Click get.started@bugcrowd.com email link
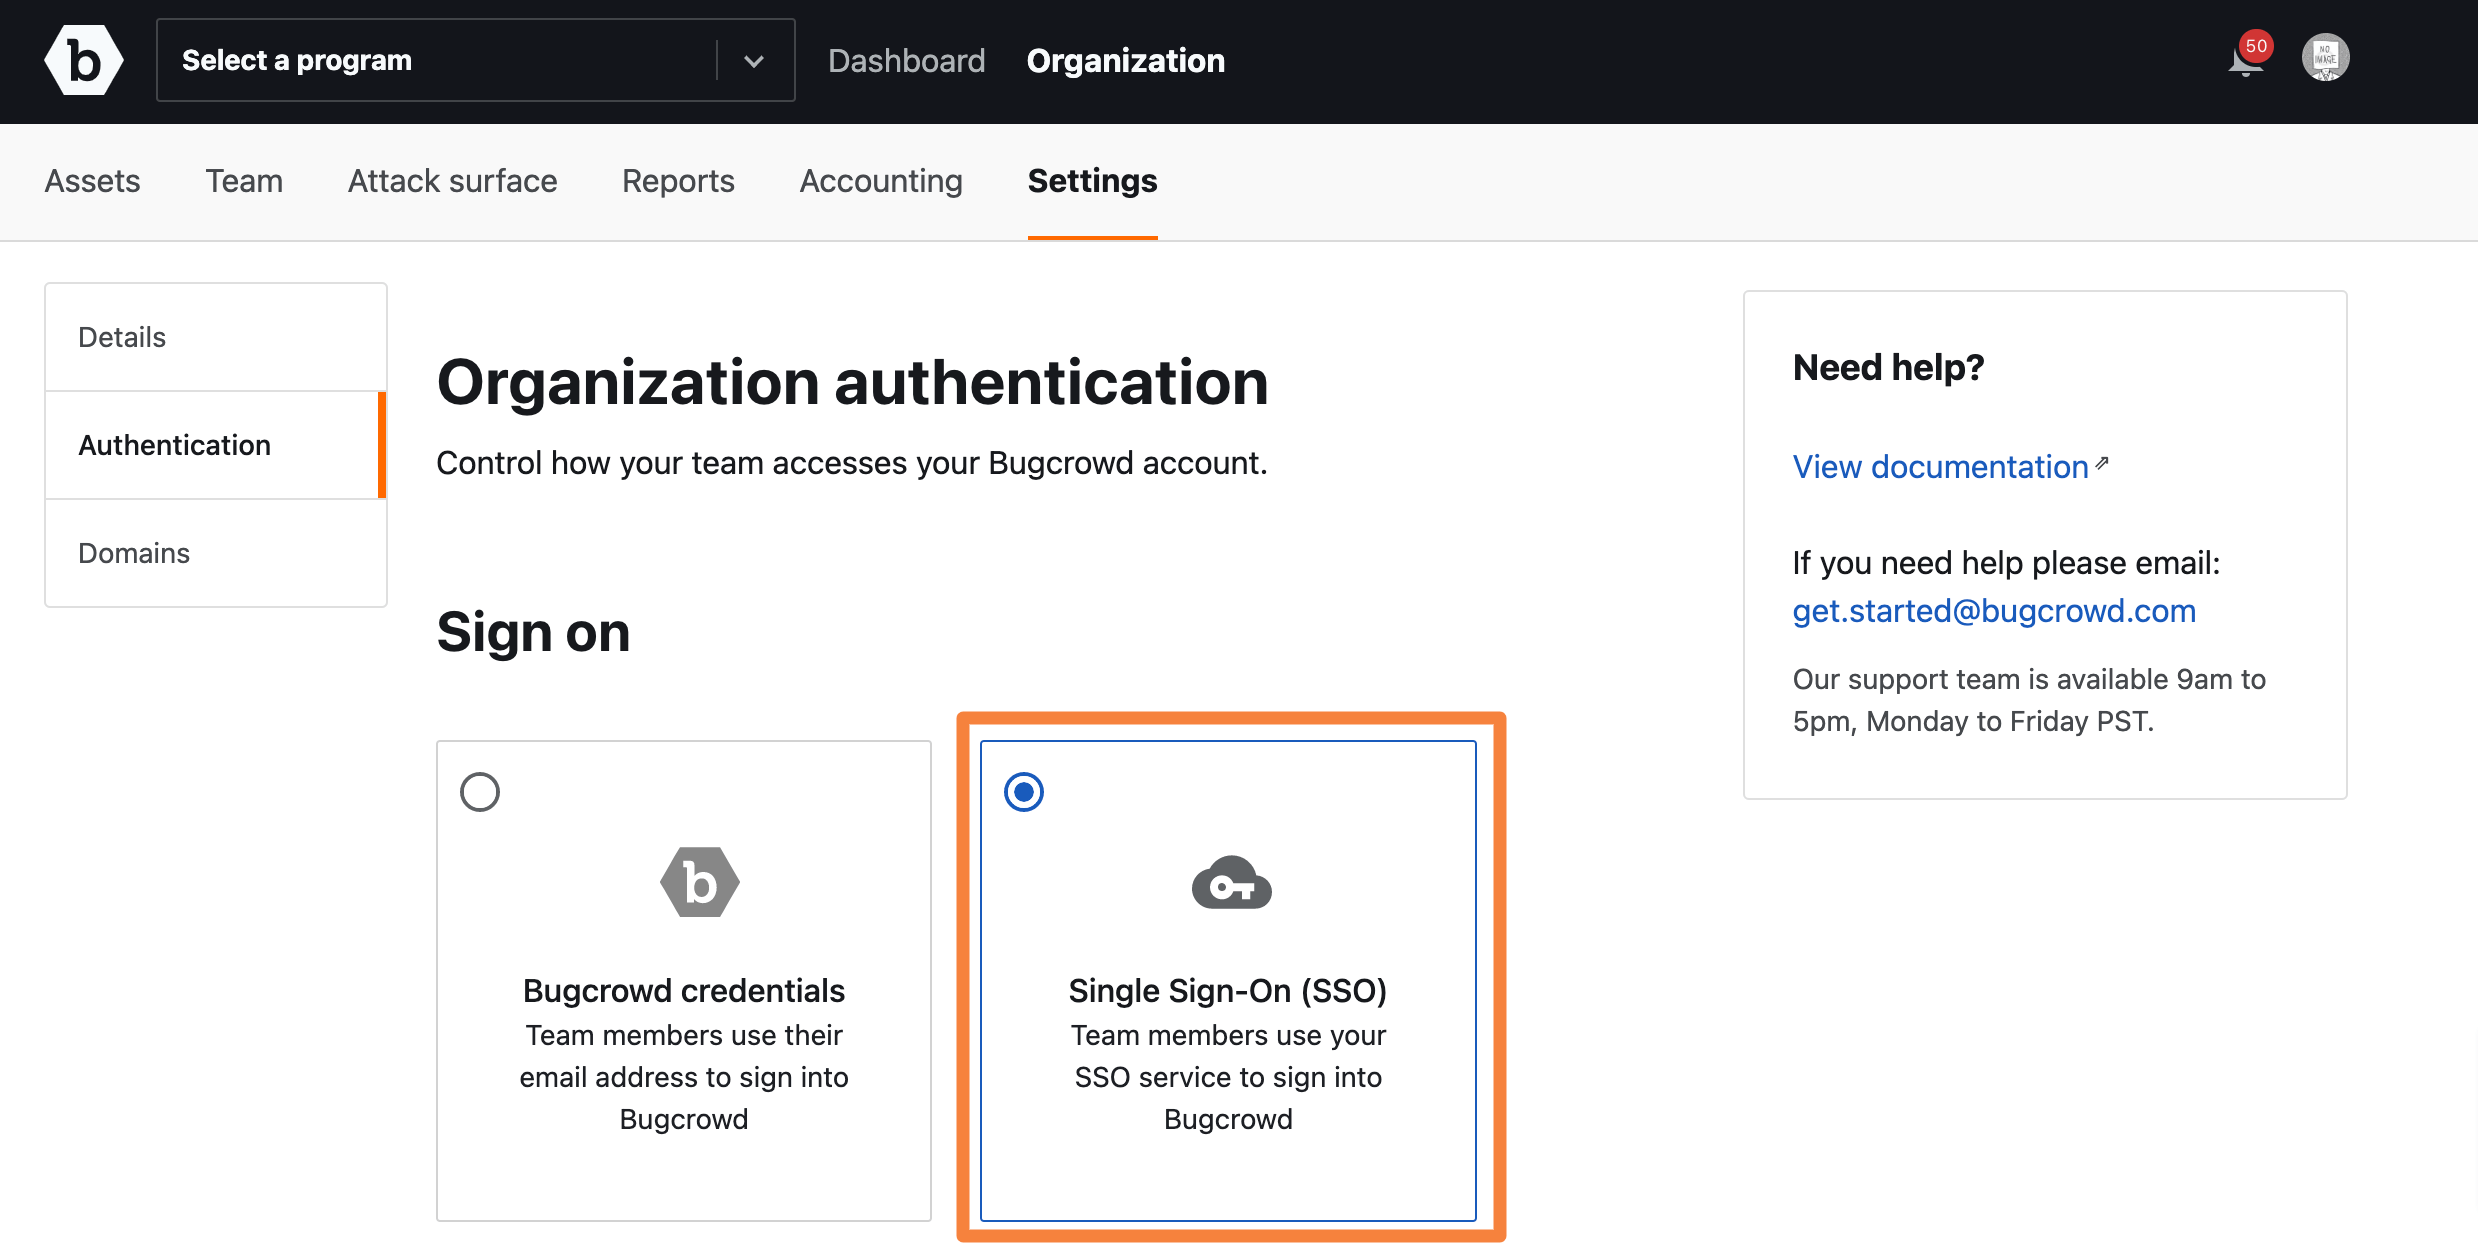Viewport: 2478px width, 1246px height. [1993, 611]
